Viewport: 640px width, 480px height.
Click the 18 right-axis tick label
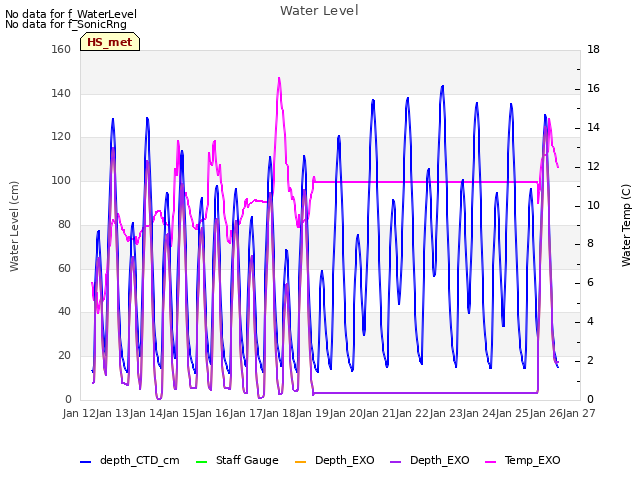pos(593,49)
